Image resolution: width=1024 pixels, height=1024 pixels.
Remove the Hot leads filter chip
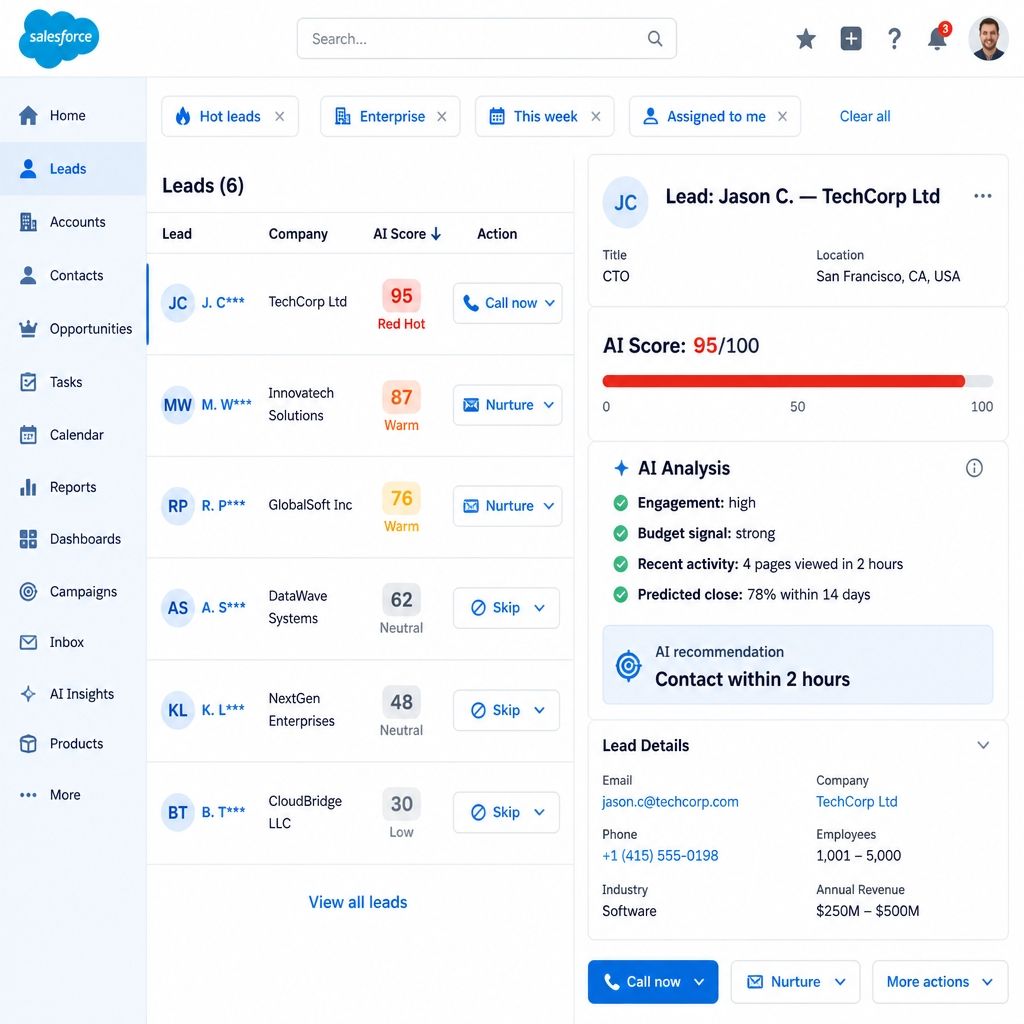pos(280,116)
